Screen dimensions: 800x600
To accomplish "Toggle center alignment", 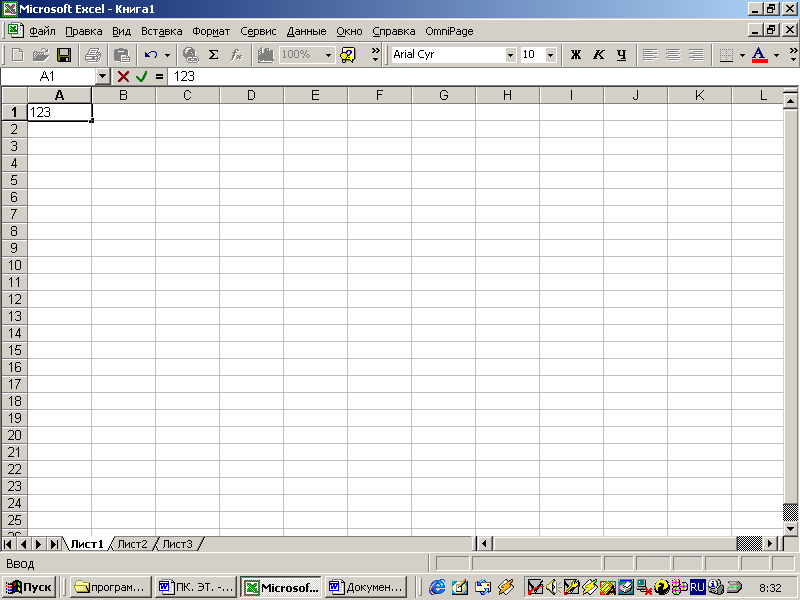I will point(673,55).
